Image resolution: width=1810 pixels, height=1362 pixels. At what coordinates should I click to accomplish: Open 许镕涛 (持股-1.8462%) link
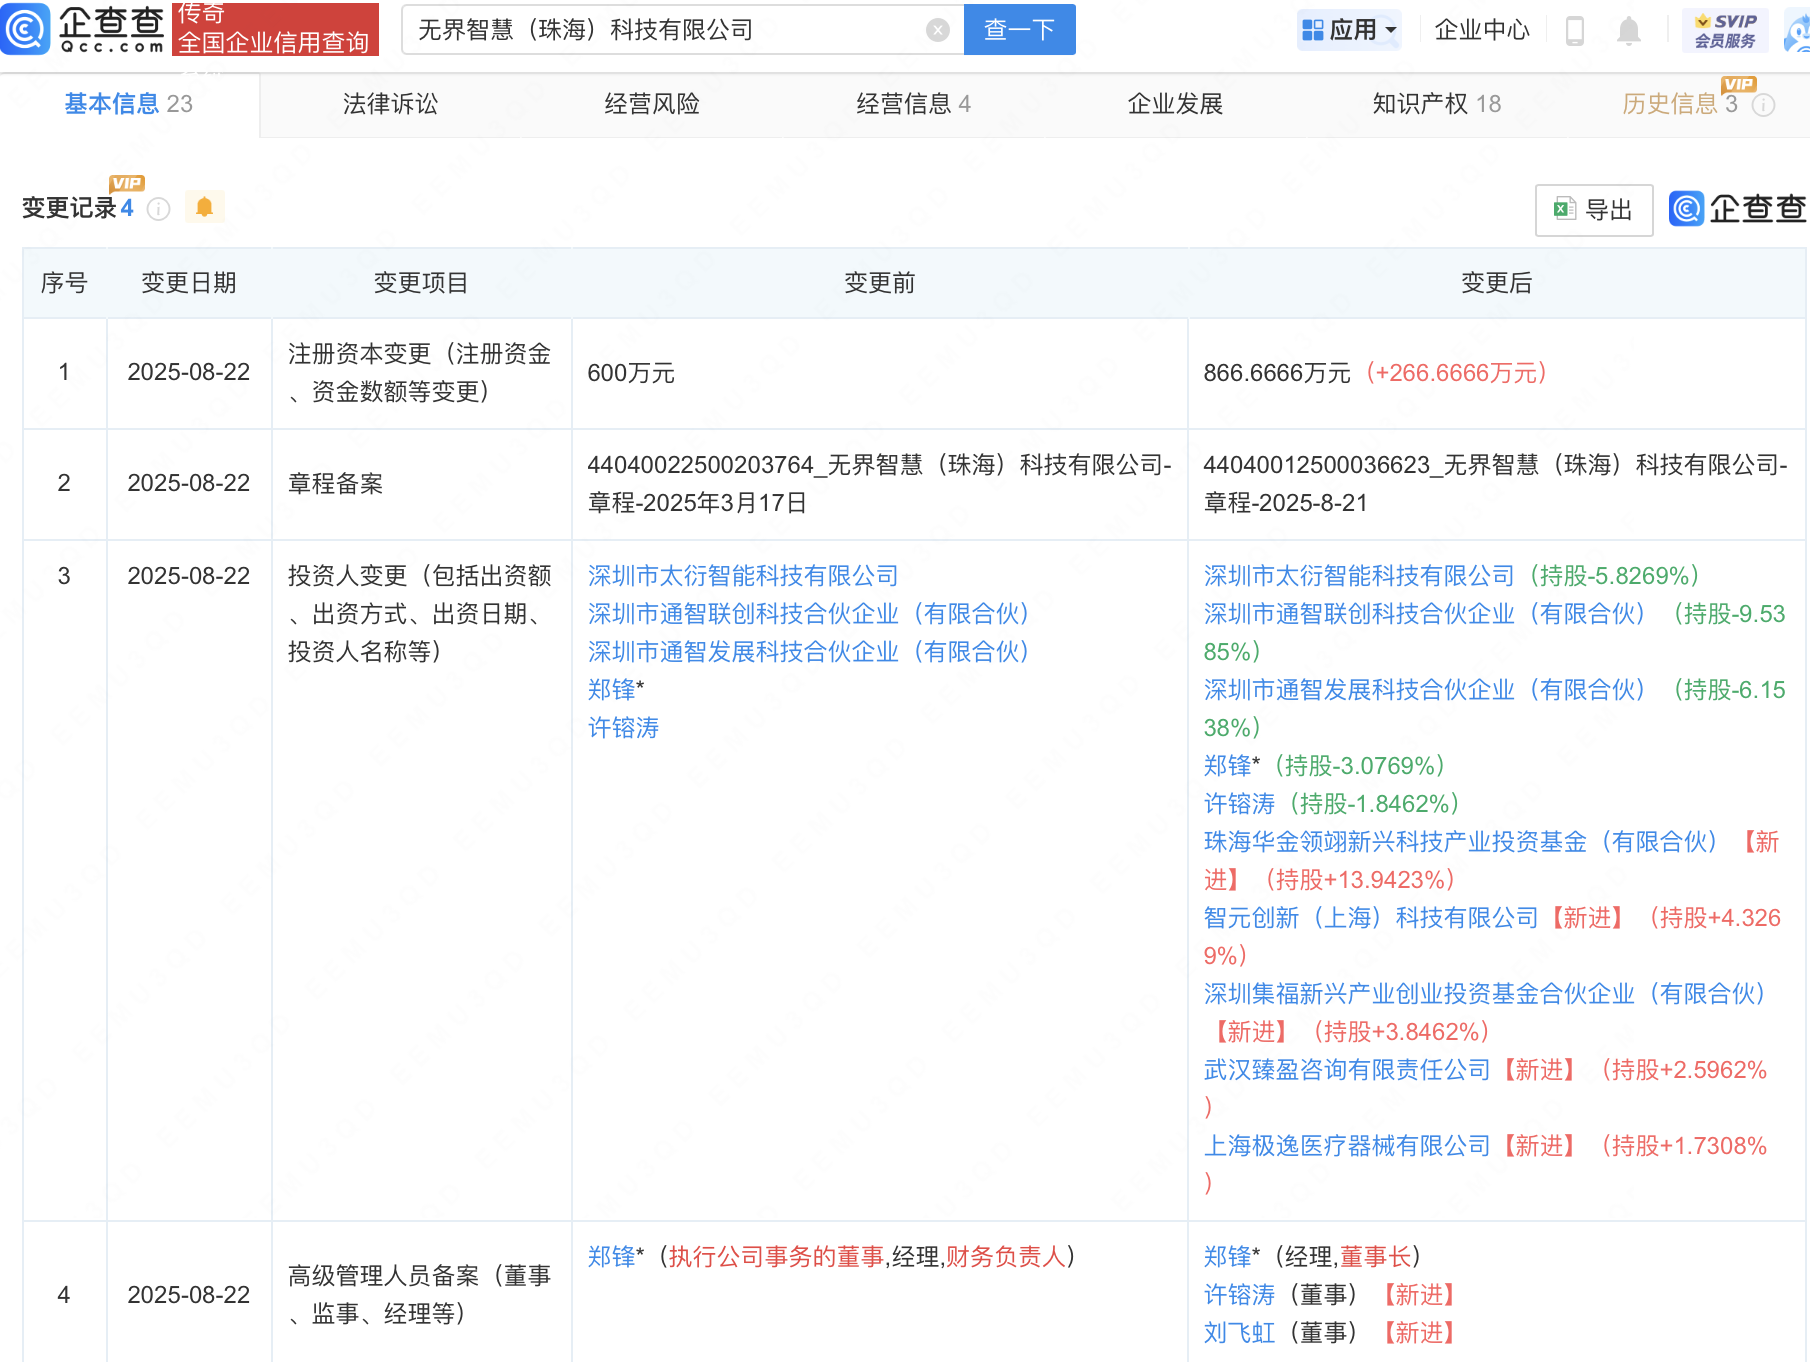(1240, 804)
